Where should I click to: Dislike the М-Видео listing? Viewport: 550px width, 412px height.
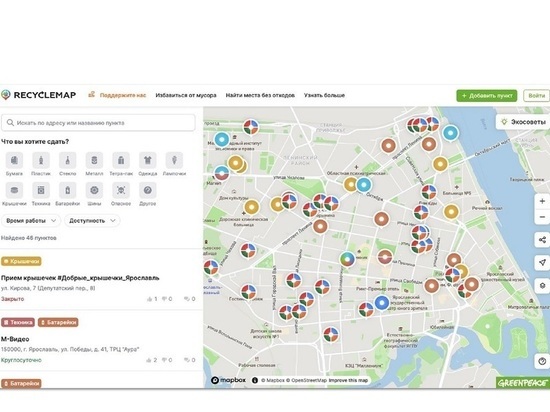click(167, 360)
